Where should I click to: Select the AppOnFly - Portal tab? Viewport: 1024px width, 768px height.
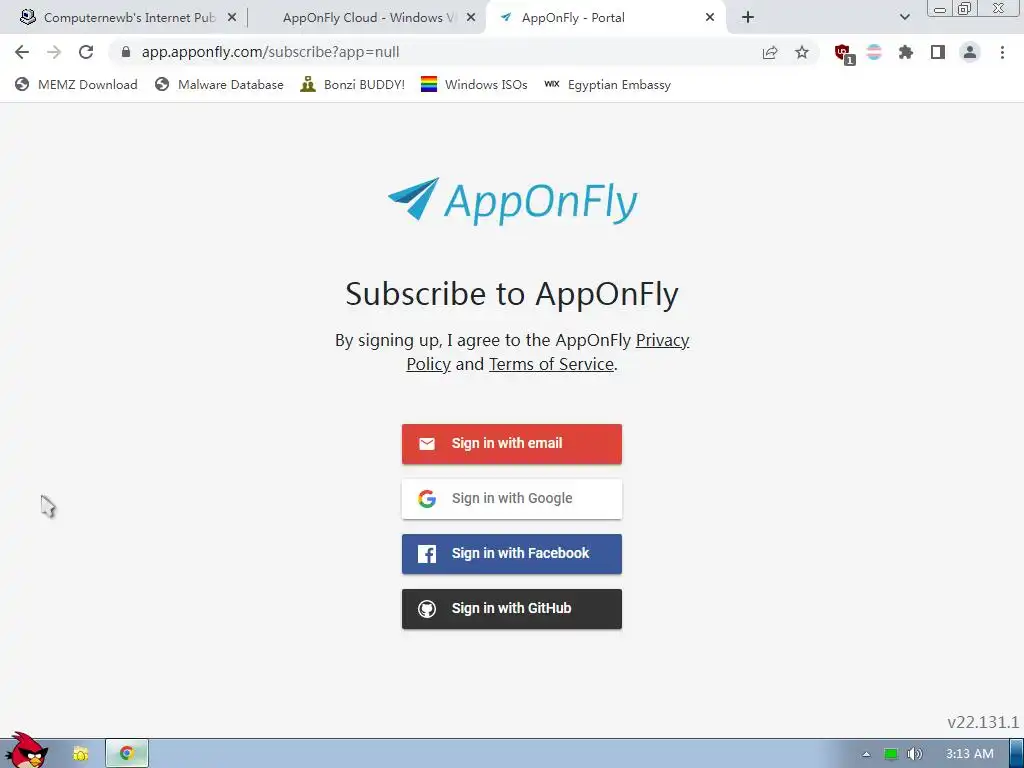click(606, 18)
